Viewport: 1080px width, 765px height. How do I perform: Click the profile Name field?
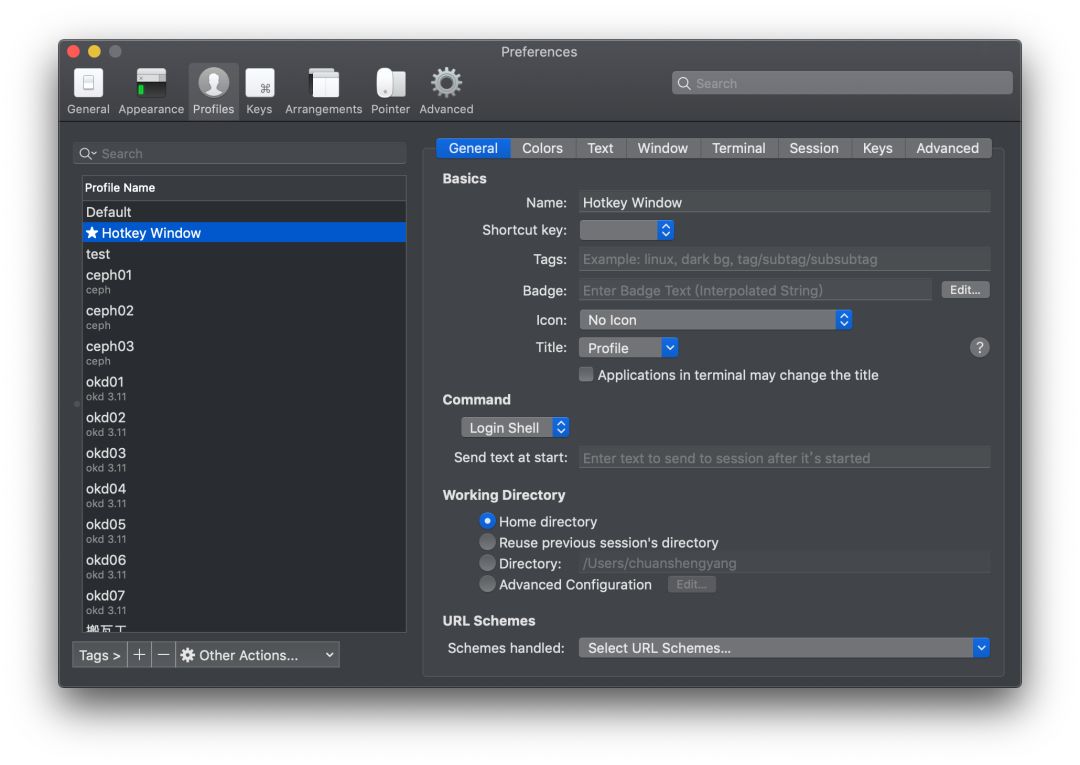click(784, 202)
